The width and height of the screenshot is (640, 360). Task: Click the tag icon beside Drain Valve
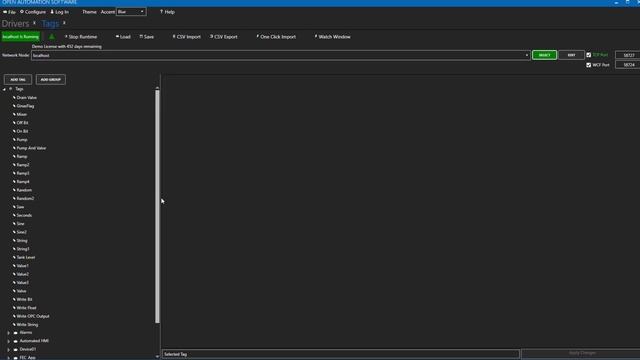(14, 98)
